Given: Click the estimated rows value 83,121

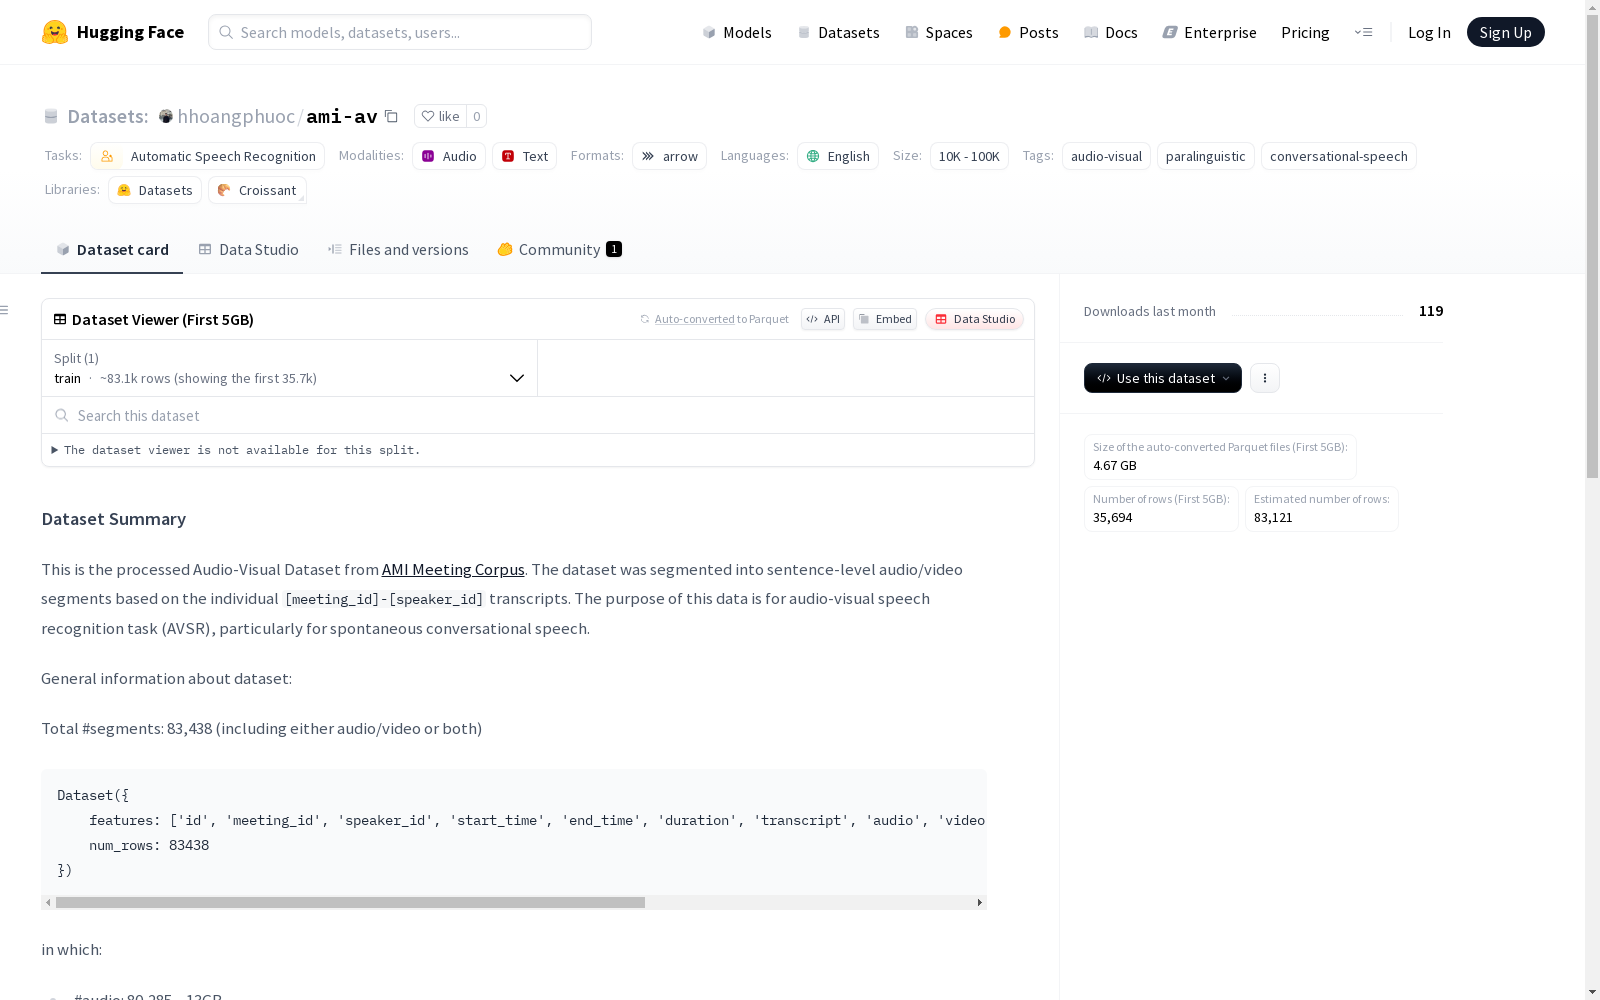Looking at the screenshot, I should coord(1273,517).
